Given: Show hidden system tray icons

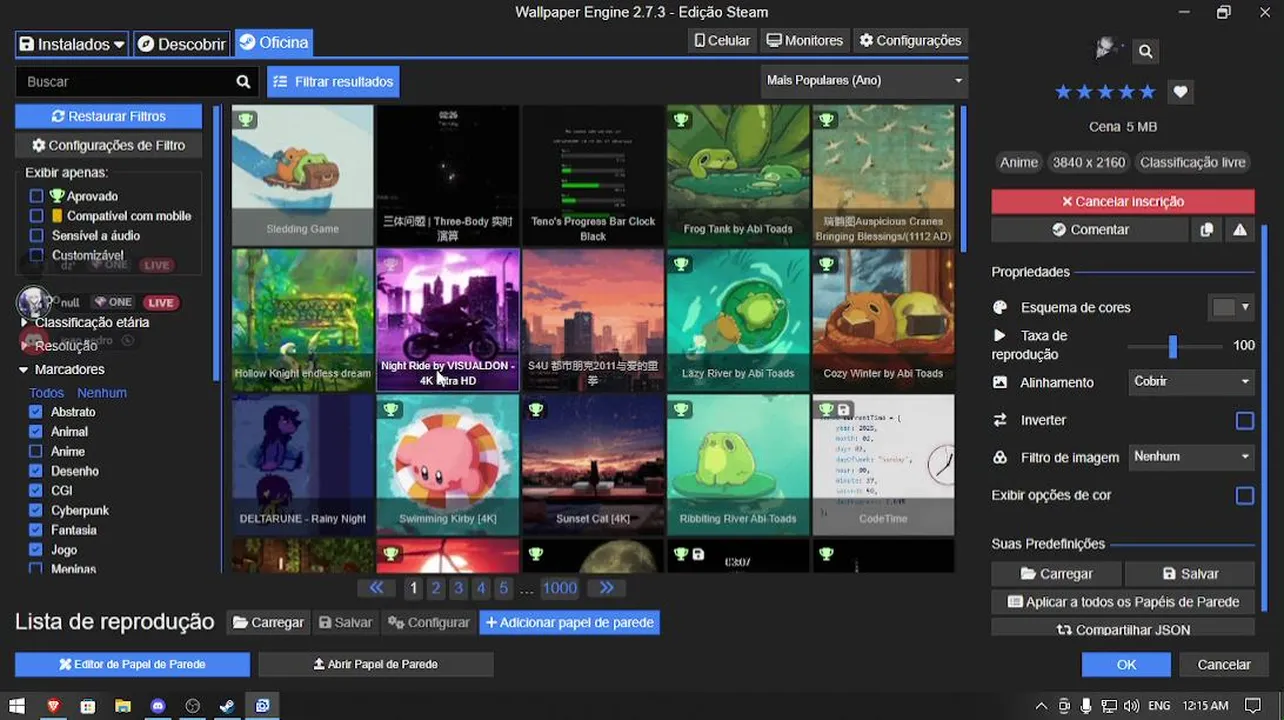Looking at the screenshot, I should pyautogui.click(x=1041, y=706).
